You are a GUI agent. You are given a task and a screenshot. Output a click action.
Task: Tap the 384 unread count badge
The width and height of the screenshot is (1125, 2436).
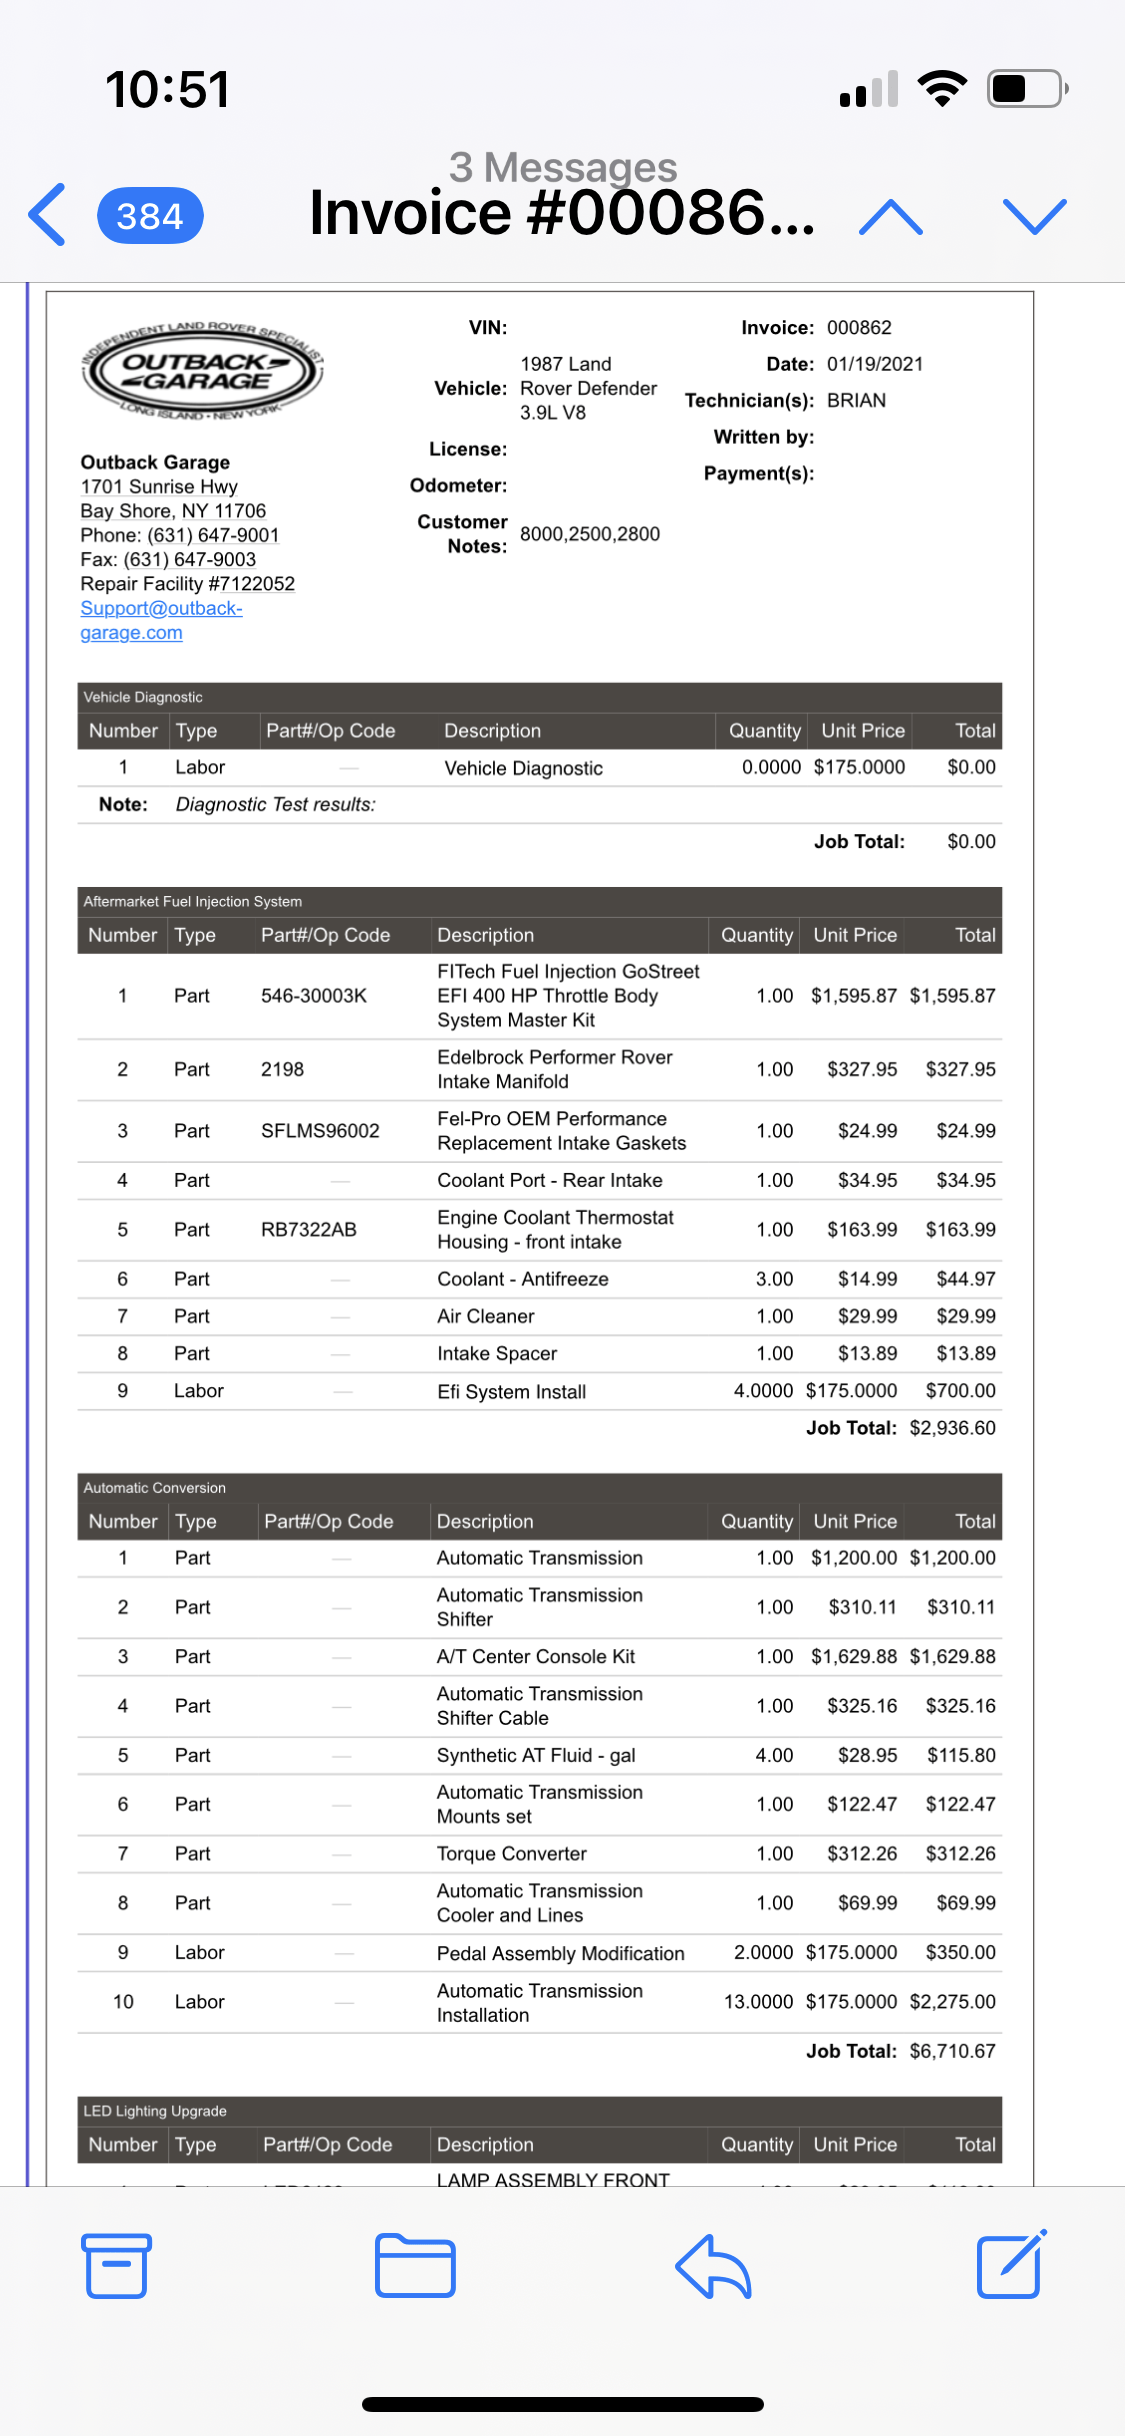[x=150, y=216]
